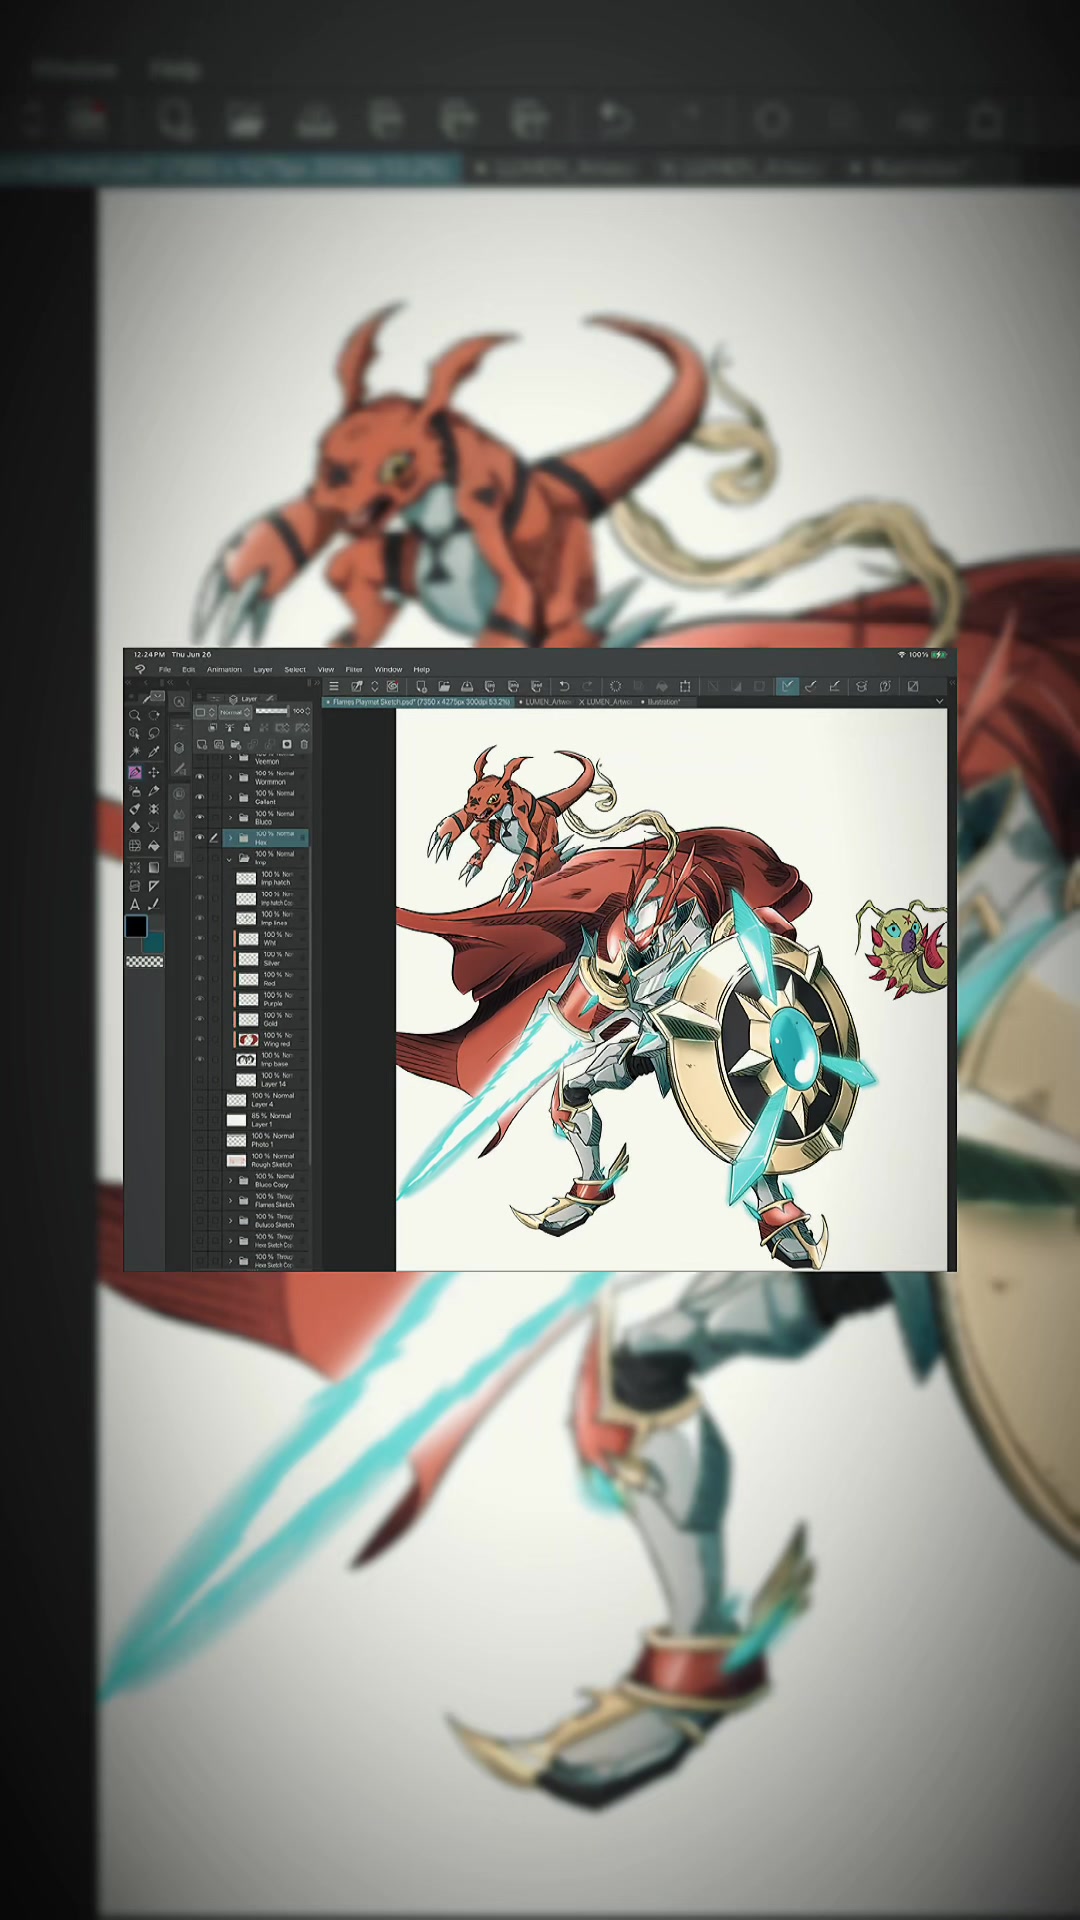Select the Lasso selection tool
1080x1920 pixels.
(x=154, y=733)
